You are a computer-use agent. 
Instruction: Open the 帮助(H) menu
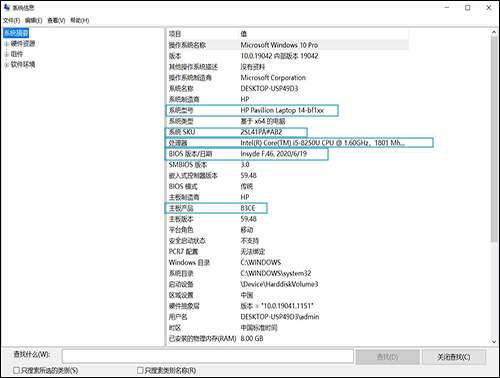click(79, 21)
